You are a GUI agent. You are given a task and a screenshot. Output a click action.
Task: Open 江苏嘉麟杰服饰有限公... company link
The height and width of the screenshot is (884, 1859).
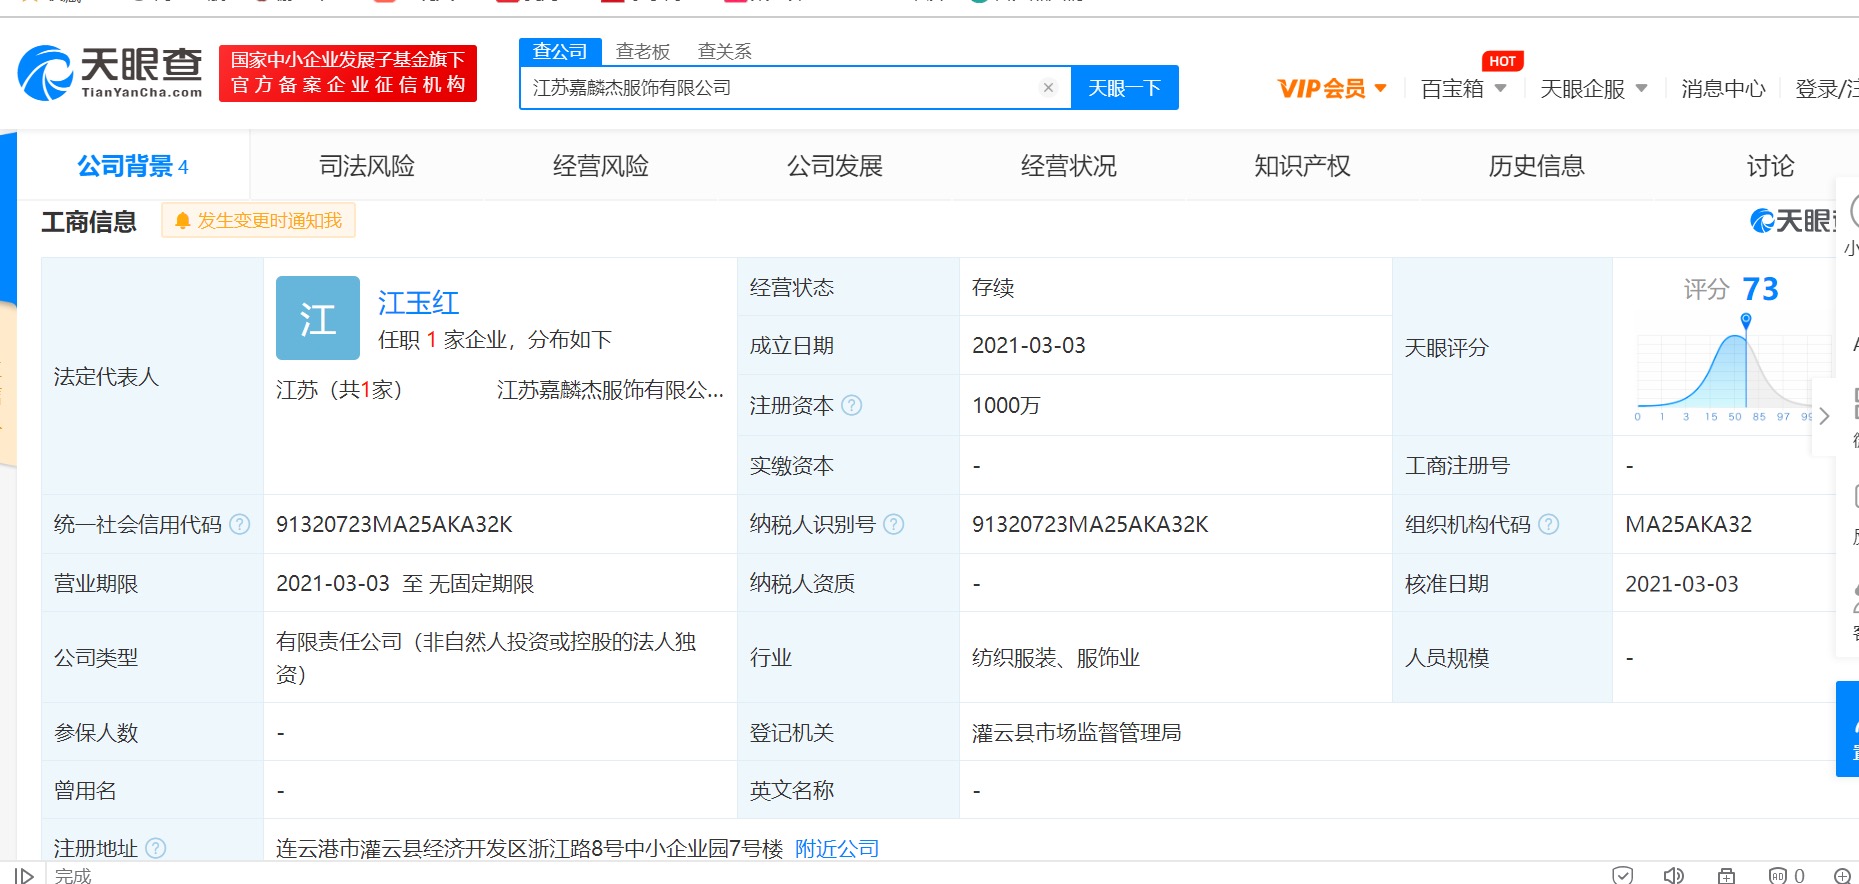tap(610, 390)
